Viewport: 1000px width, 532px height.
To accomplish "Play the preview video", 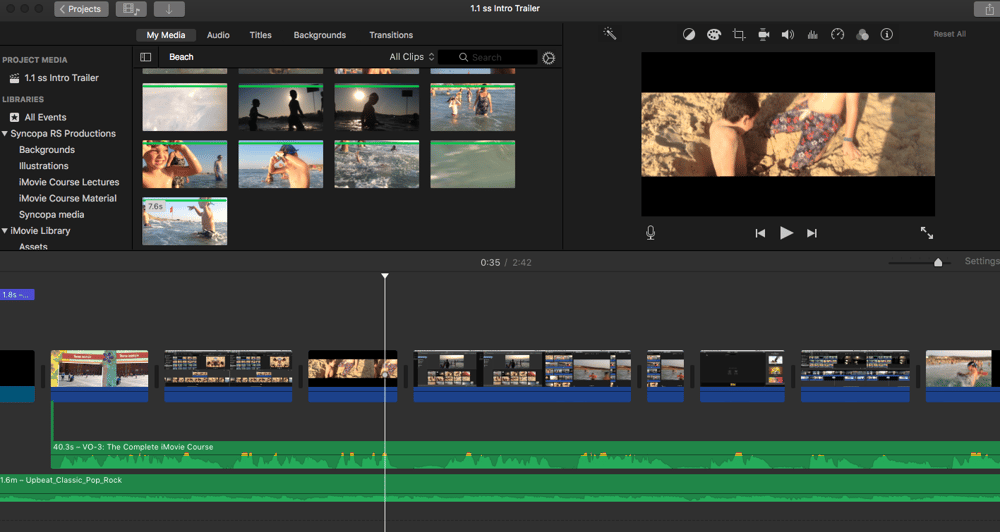I will point(786,233).
